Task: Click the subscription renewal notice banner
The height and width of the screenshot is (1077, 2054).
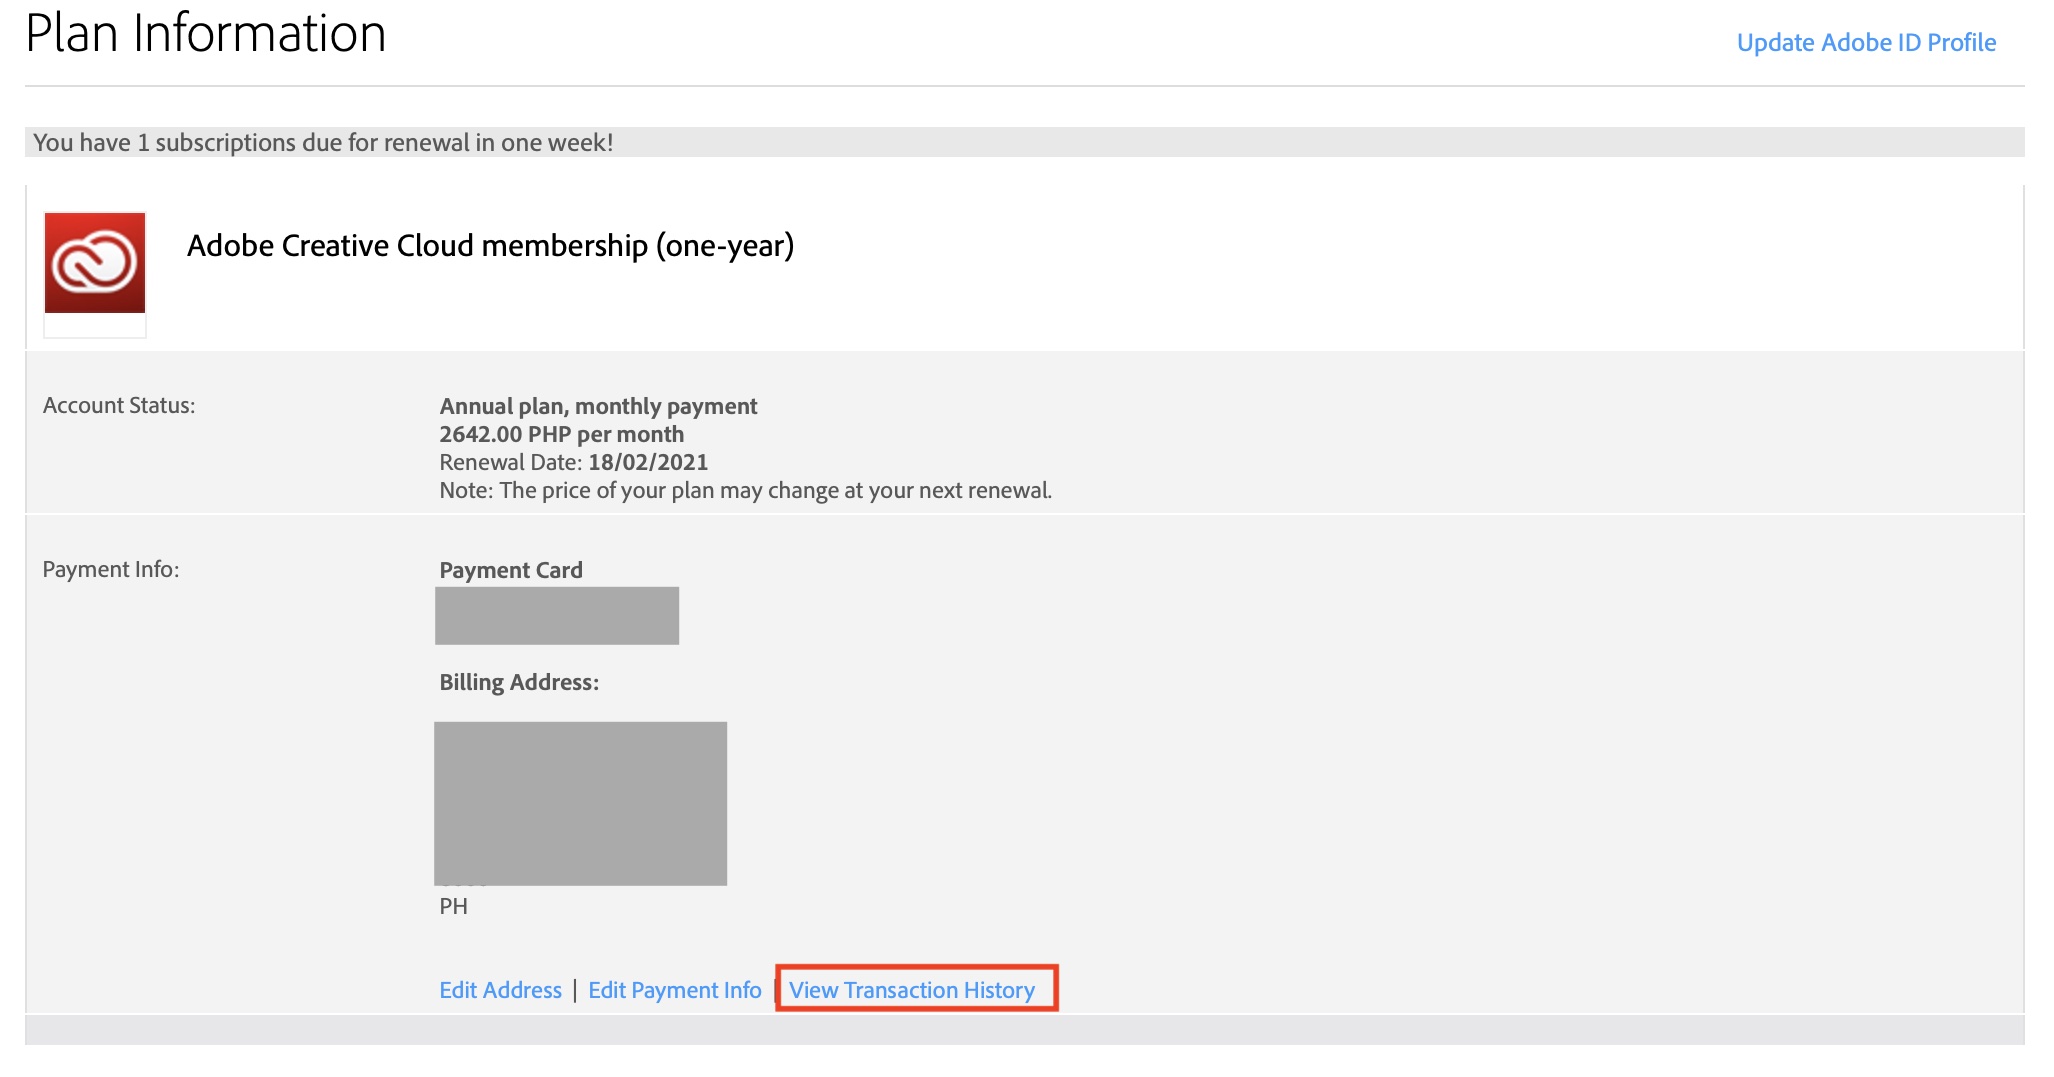Action: (323, 143)
